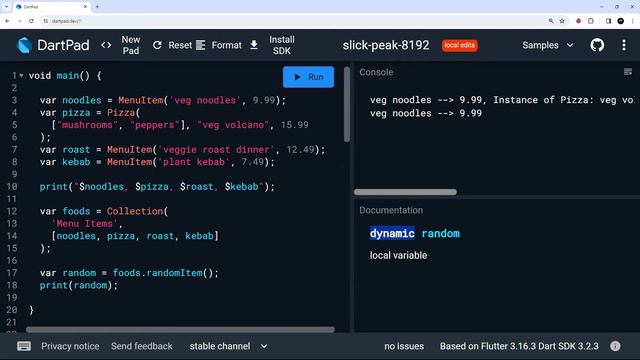This screenshot has height=360, width=640.
Task: Click 'randomItem' in line 17
Action: (x=174, y=273)
